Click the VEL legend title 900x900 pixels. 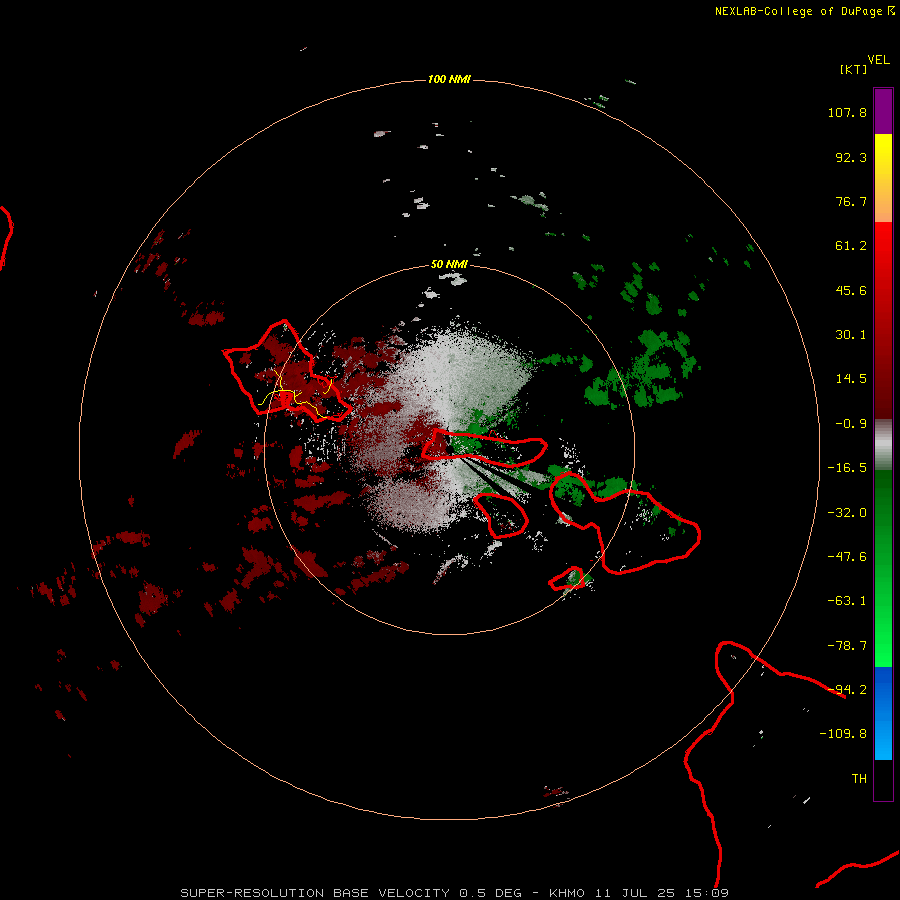coord(878,60)
